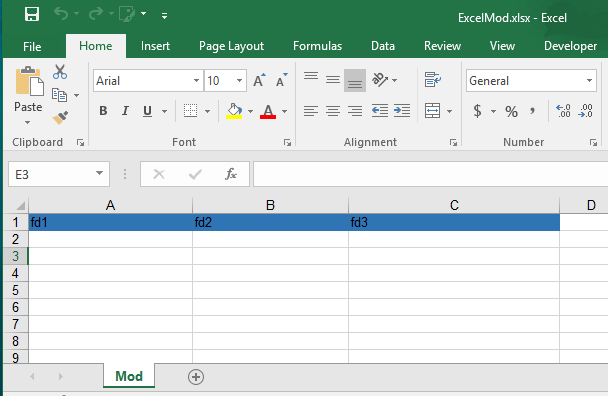Click into the formula bar

click(x=430, y=174)
